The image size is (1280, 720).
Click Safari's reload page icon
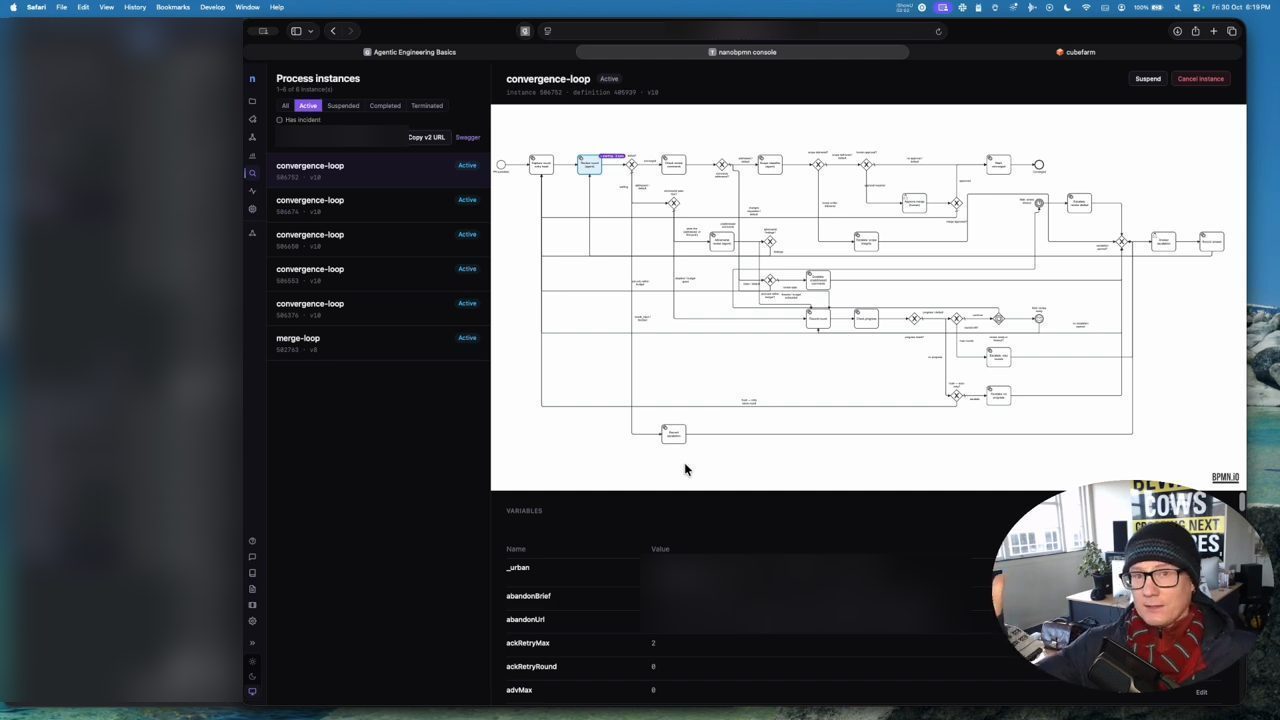click(x=938, y=31)
